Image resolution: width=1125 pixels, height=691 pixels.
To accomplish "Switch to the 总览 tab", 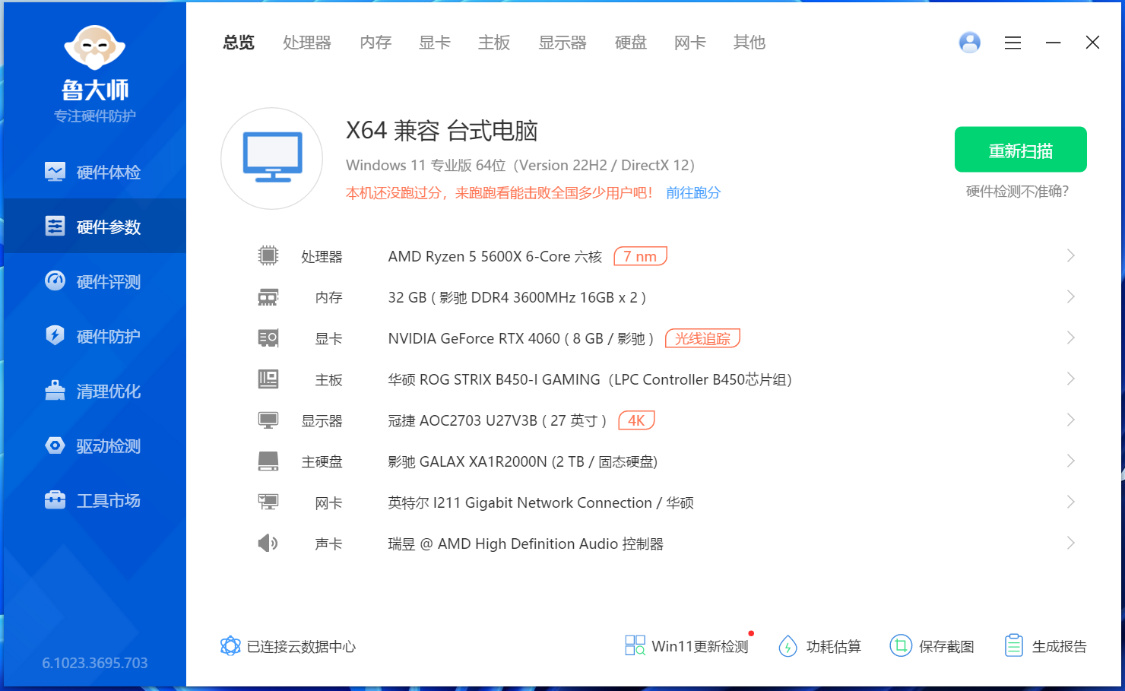I will [238, 42].
